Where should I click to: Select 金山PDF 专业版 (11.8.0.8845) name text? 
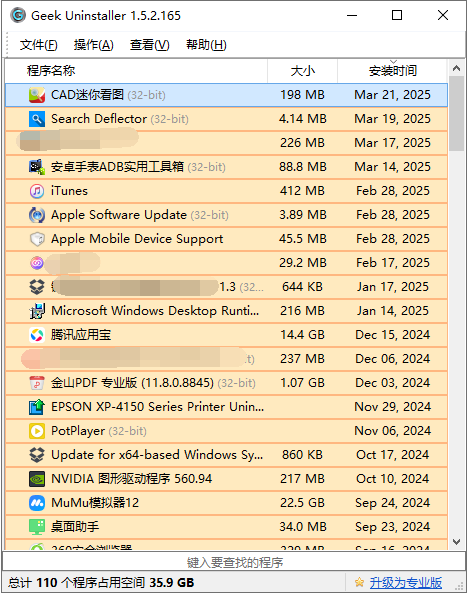pos(132,382)
